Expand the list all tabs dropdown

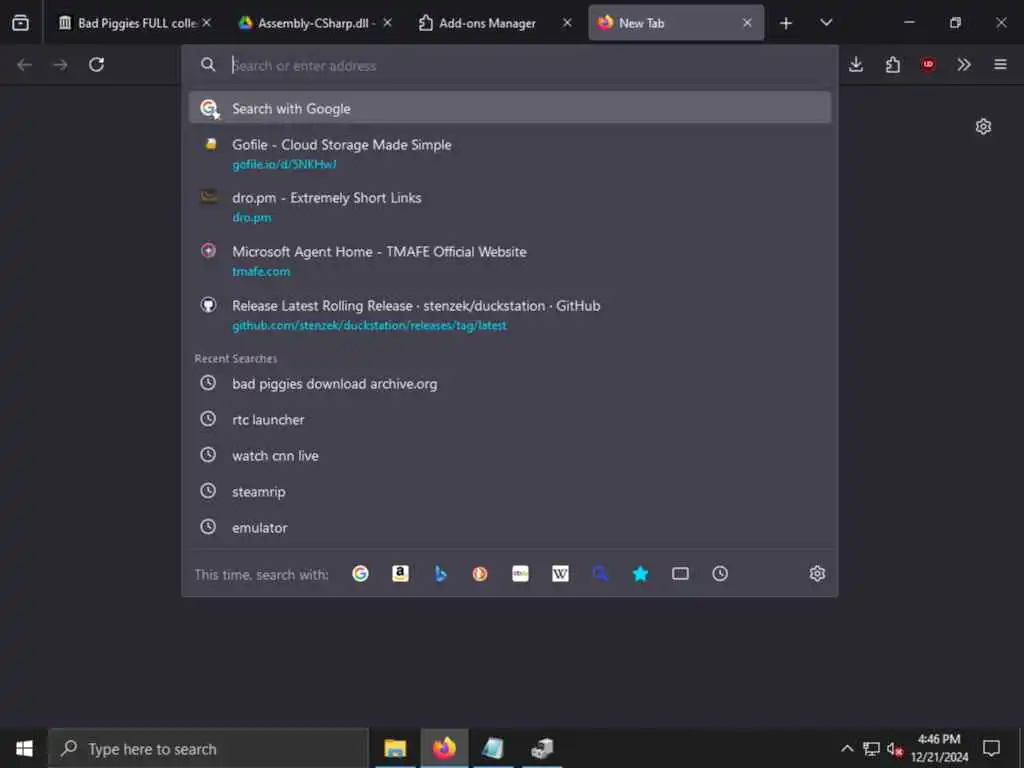click(826, 23)
